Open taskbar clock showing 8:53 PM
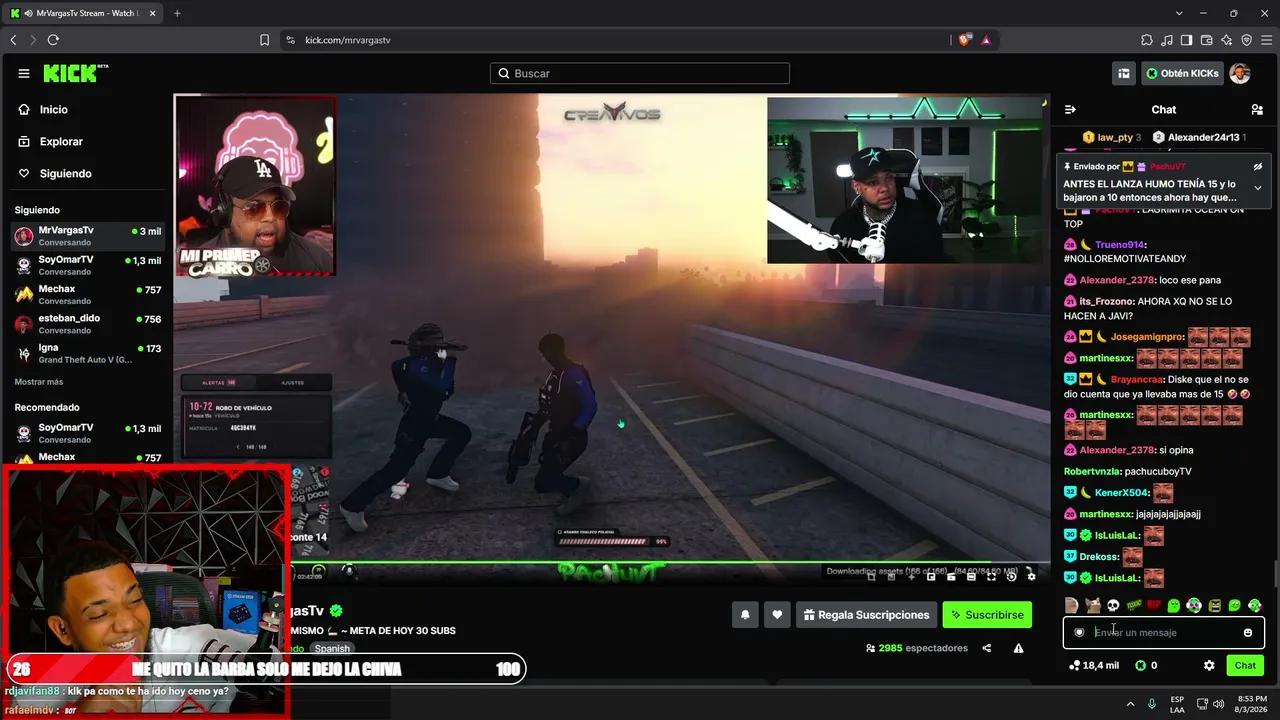1280x720 pixels. tap(1250, 703)
